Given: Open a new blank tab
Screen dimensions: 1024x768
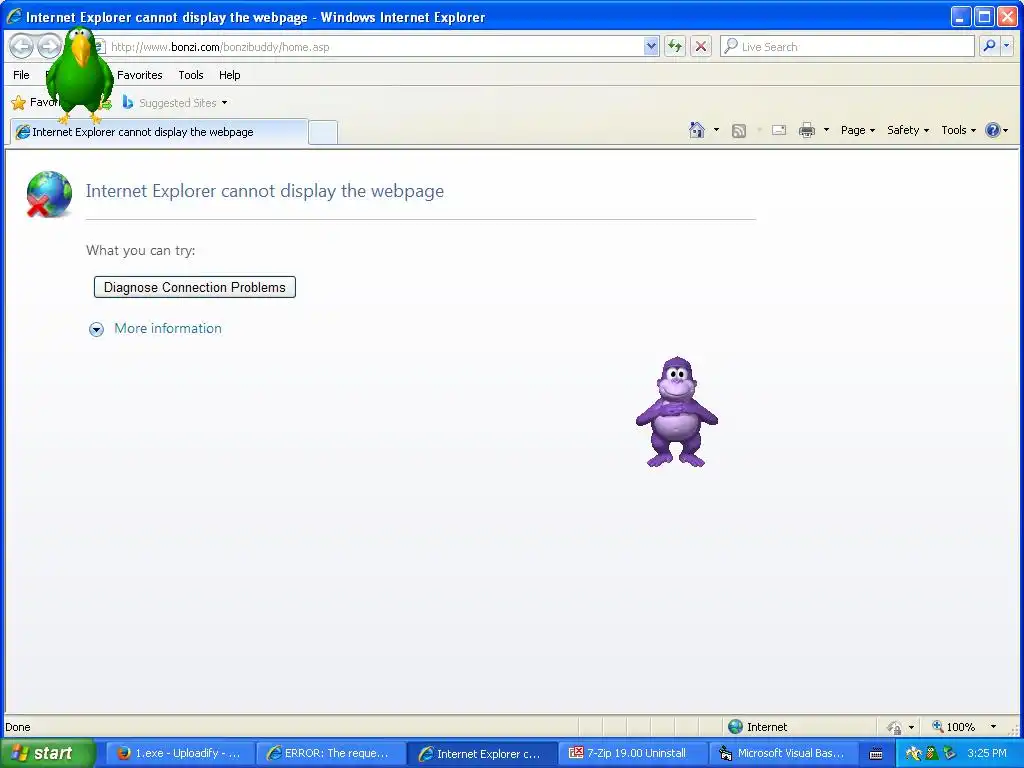Looking at the screenshot, I should 323,133.
